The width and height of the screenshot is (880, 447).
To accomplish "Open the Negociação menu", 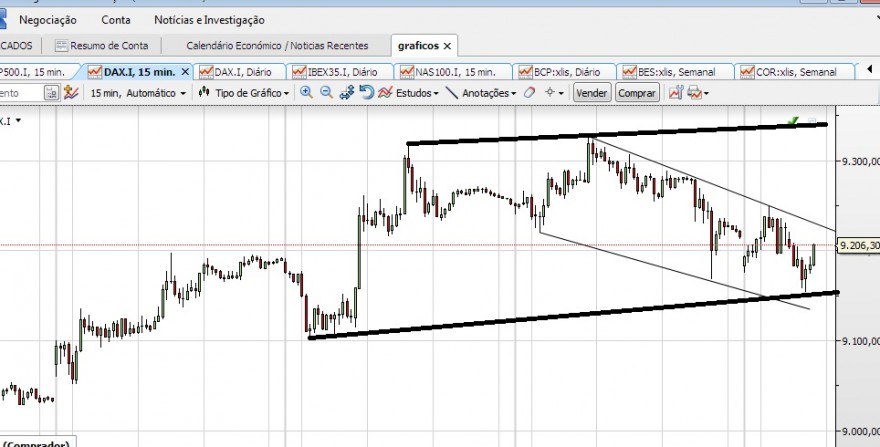I will pyautogui.click(x=48, y=20).
